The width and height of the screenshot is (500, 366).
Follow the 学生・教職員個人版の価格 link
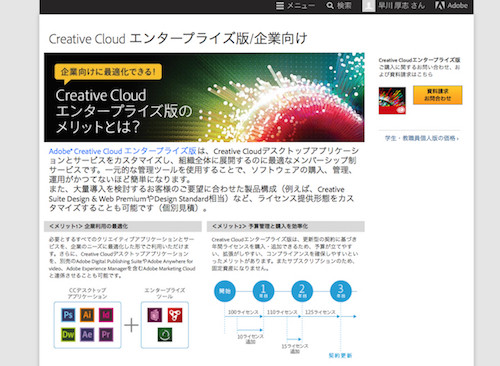(x=422, y=138)
